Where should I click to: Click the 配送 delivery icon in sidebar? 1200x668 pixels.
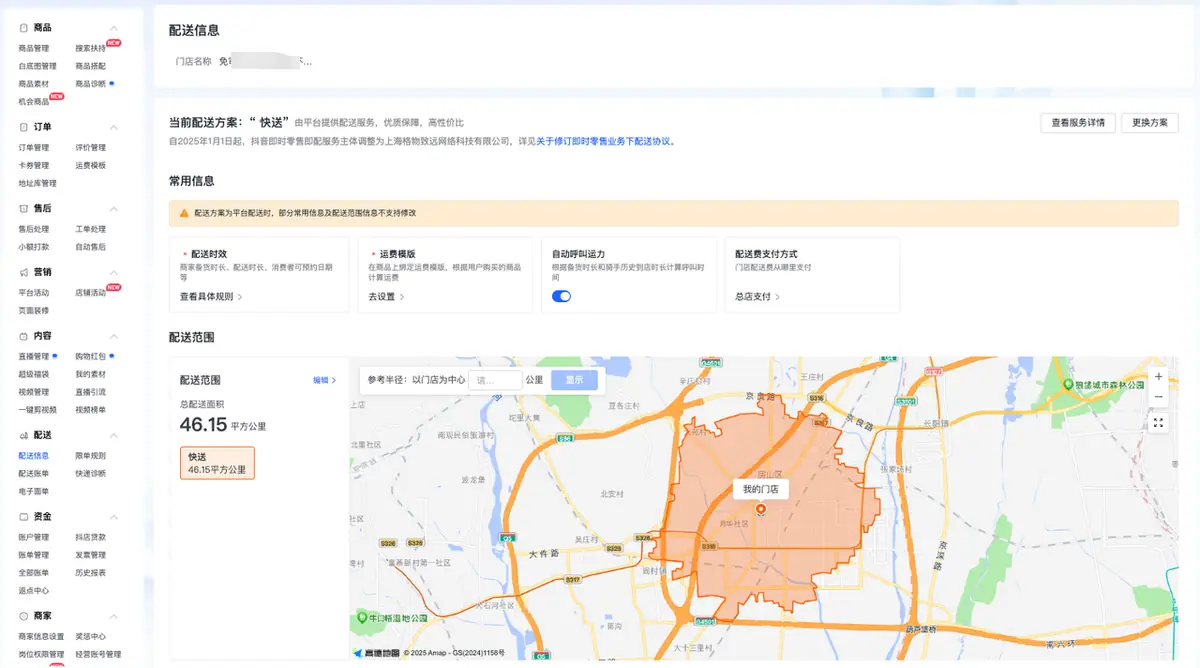24,435
